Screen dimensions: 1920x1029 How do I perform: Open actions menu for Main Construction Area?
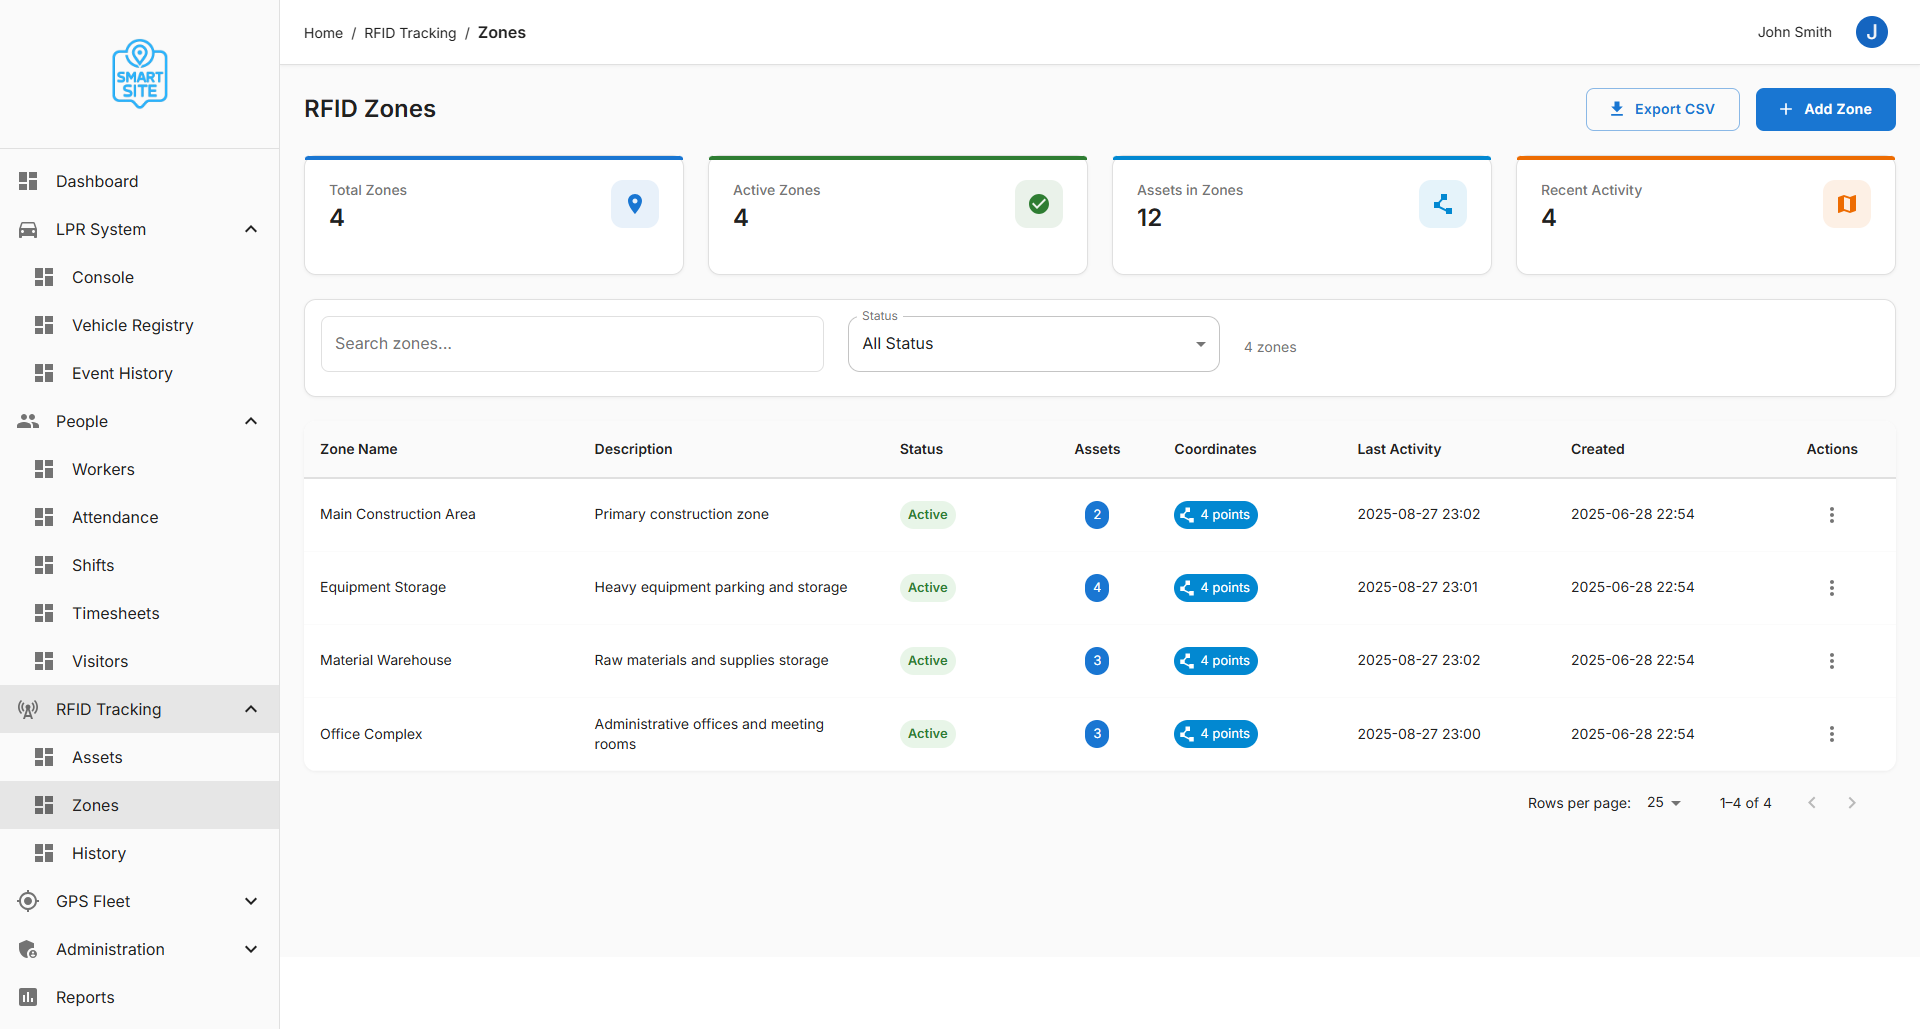(1831, 515)
